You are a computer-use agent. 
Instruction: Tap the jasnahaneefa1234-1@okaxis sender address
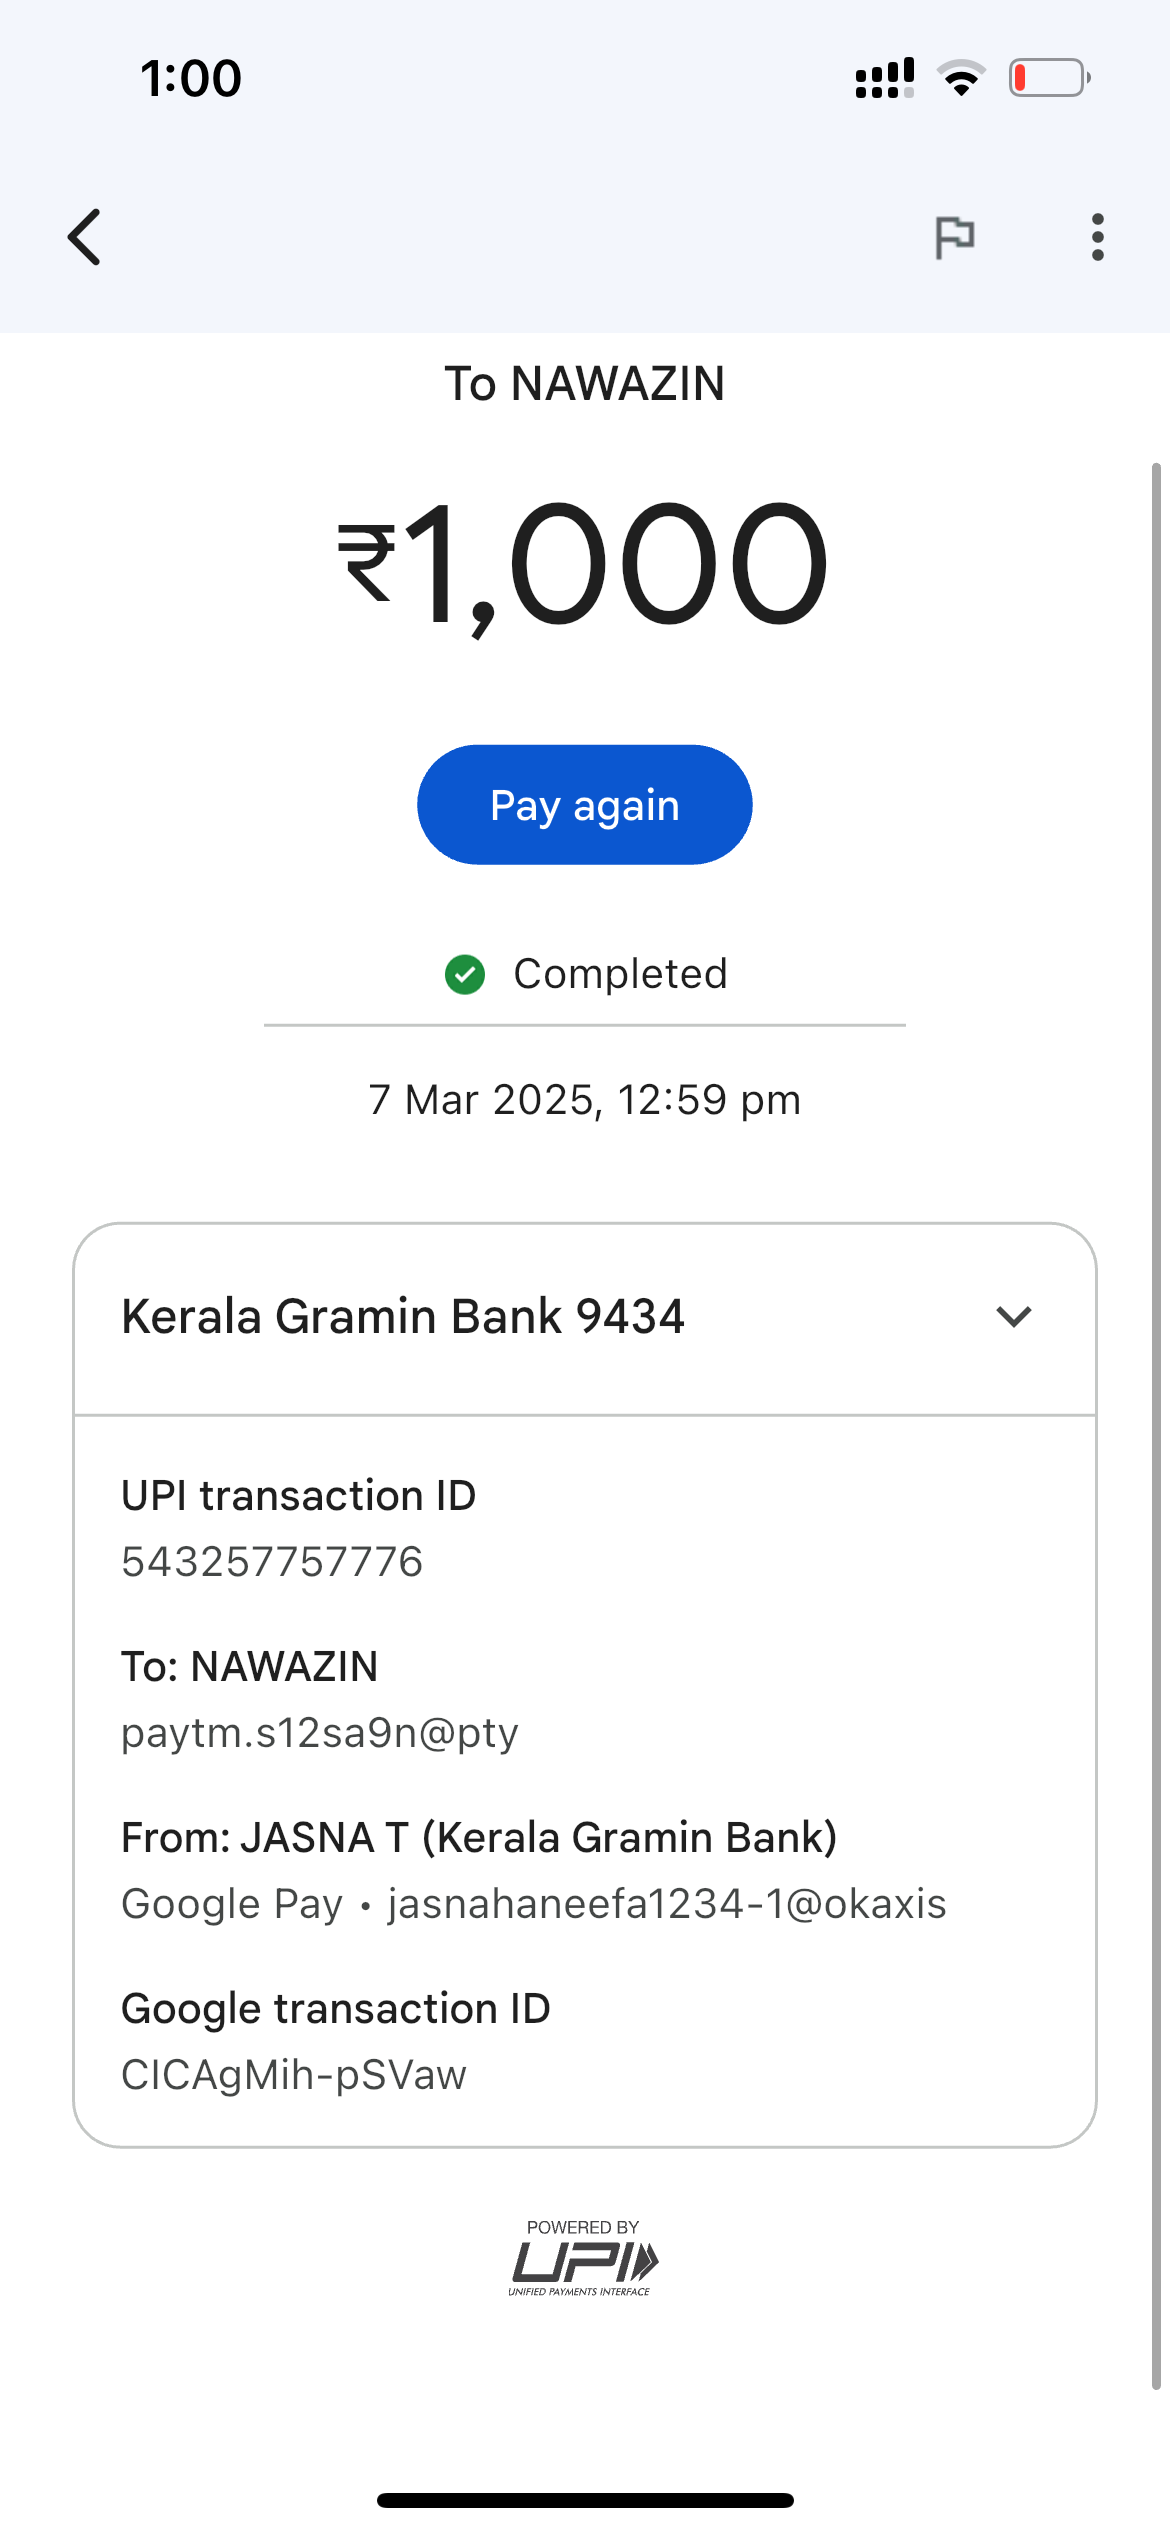(667, 1904)
